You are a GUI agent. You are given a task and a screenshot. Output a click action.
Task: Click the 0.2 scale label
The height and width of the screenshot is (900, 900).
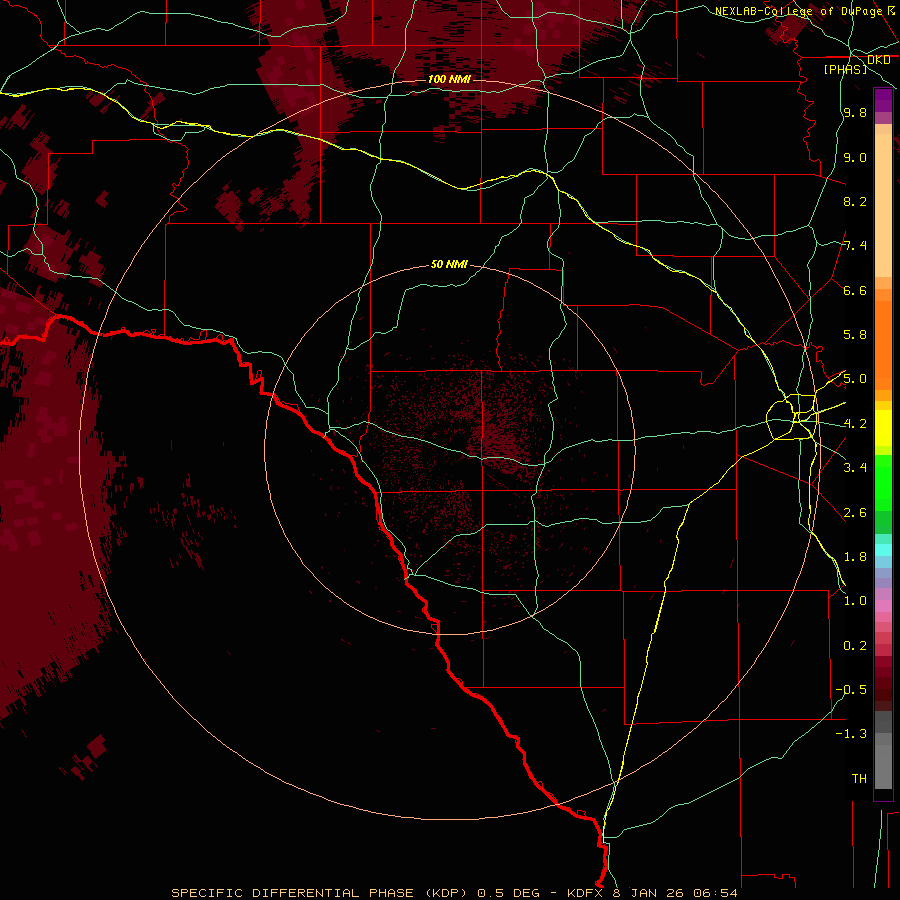coord(855,646)
